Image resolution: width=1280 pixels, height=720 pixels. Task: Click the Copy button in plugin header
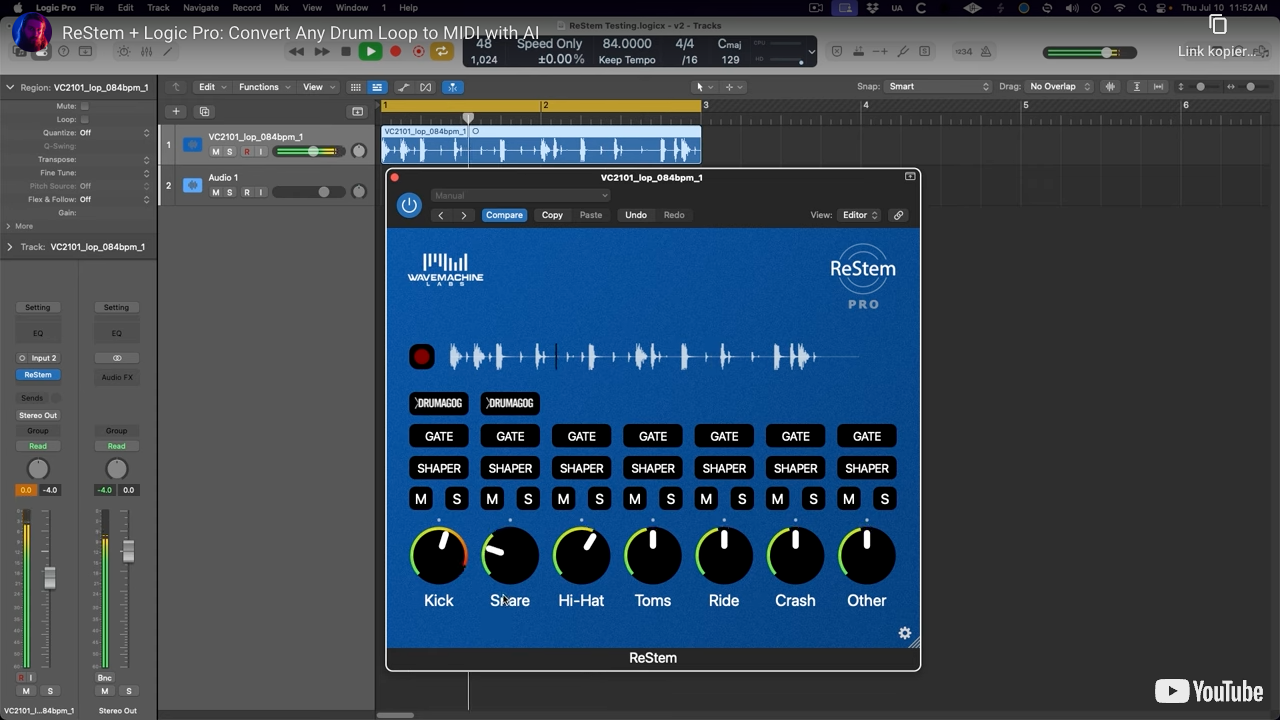(x=552, y=215)
